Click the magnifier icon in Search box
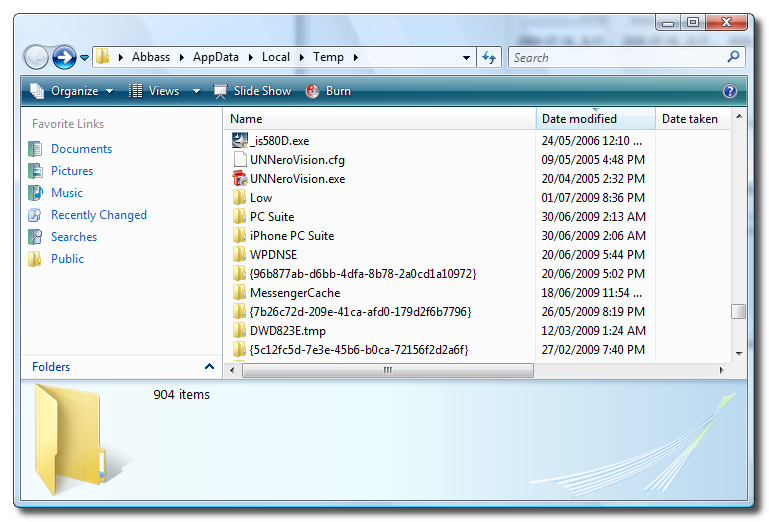The width and height of the screenshot is (769, 522). tap(733, 57)
